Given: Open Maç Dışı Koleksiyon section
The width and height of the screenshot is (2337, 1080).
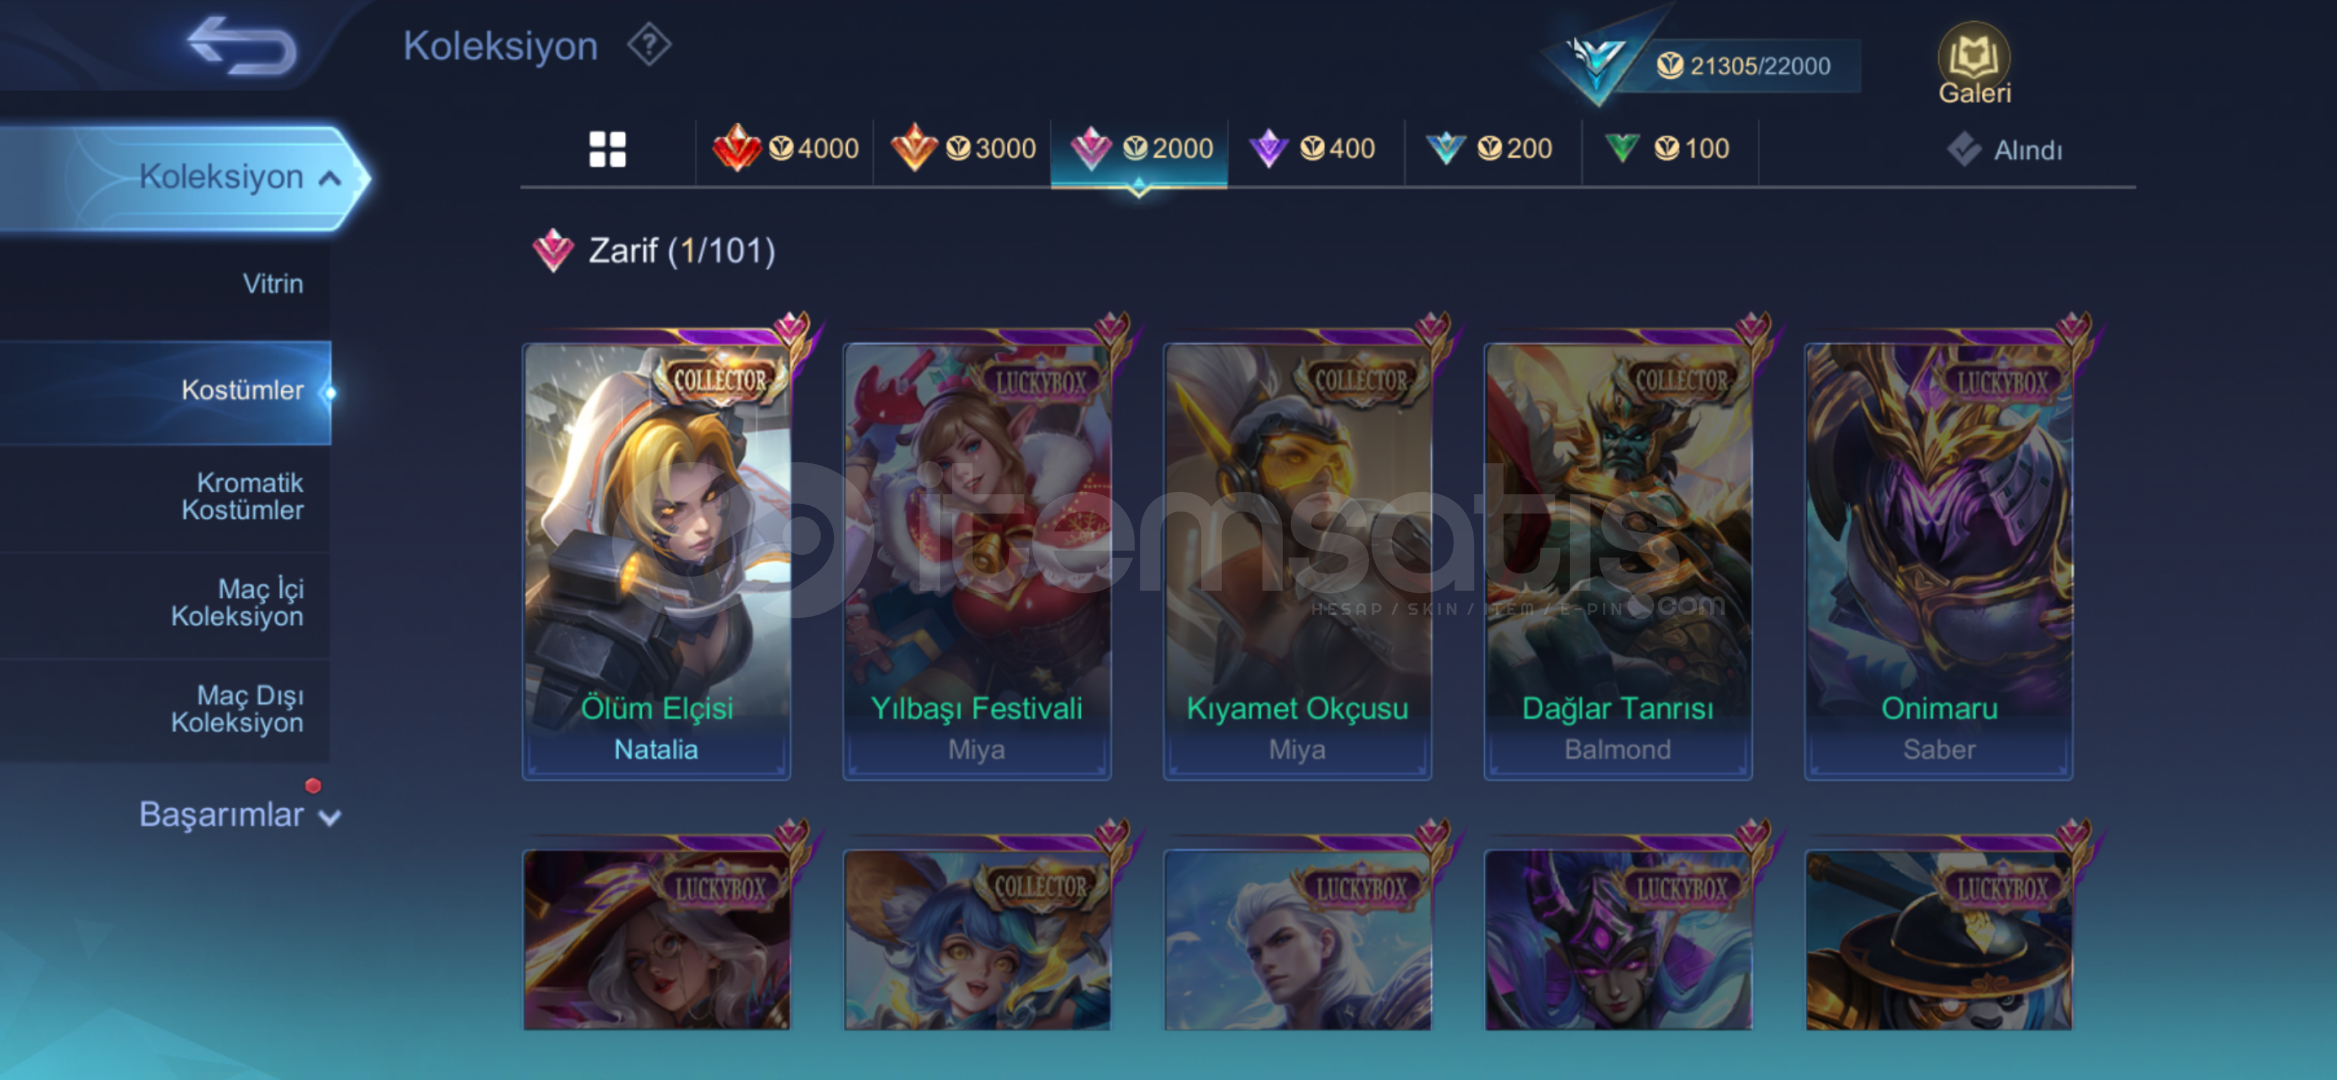Looking at the screenshot, I should tap(237, 709).
